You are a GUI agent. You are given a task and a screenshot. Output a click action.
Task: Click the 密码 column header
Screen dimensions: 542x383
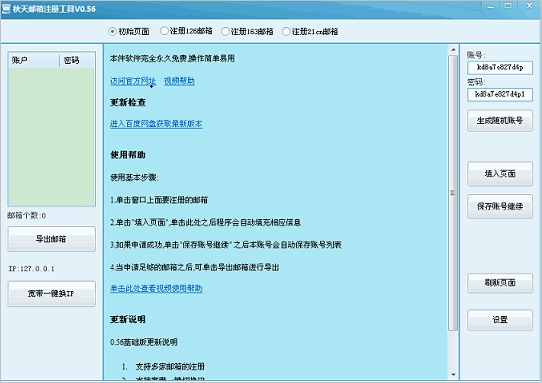pyautogui.click(x=77, y=60)
